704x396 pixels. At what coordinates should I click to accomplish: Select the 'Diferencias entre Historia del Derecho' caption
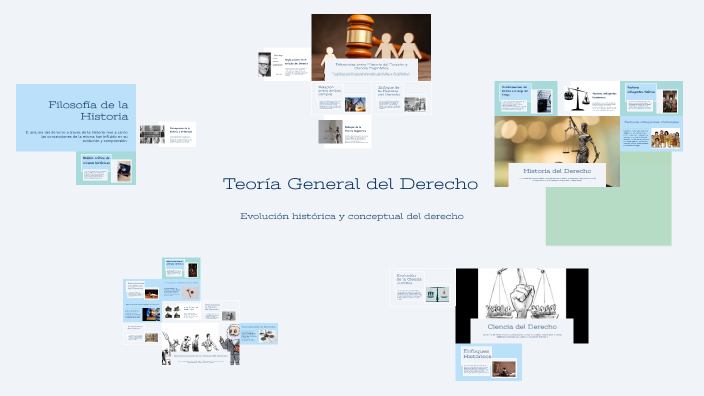pyautogui.click(x=371, y=66)
